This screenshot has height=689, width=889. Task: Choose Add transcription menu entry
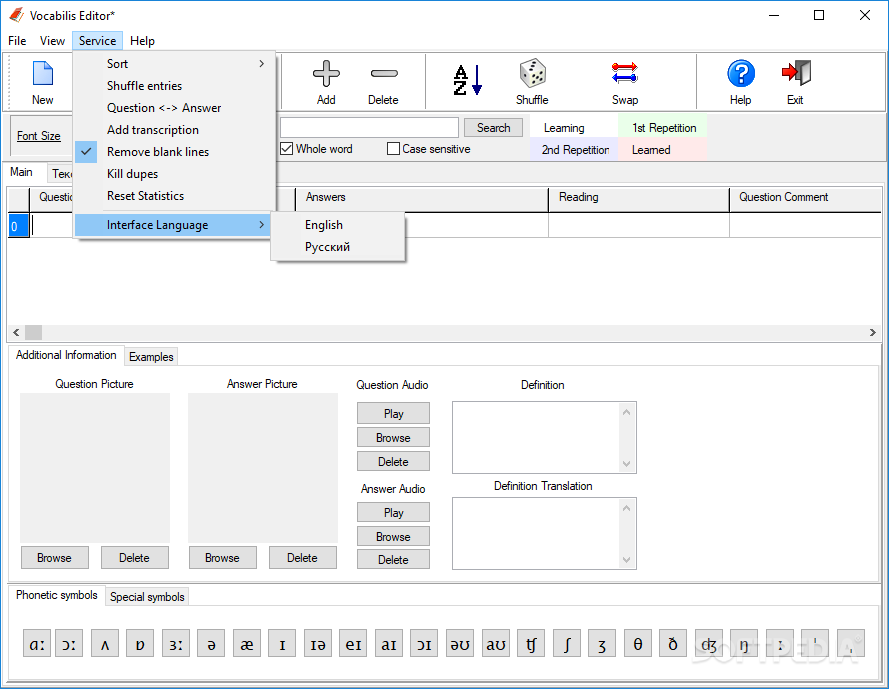click(175, 130)
